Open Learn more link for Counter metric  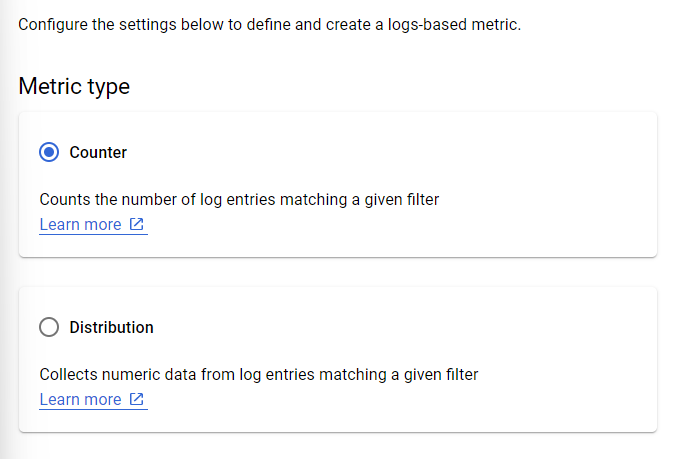coord(80,225)
